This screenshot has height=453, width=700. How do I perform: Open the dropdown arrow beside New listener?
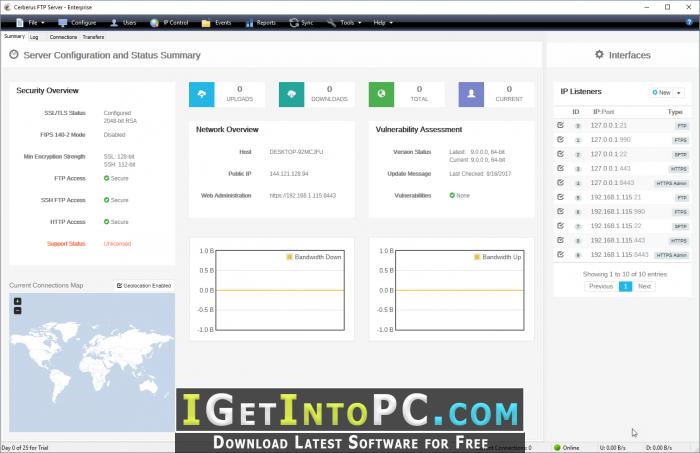click(679, 93)
